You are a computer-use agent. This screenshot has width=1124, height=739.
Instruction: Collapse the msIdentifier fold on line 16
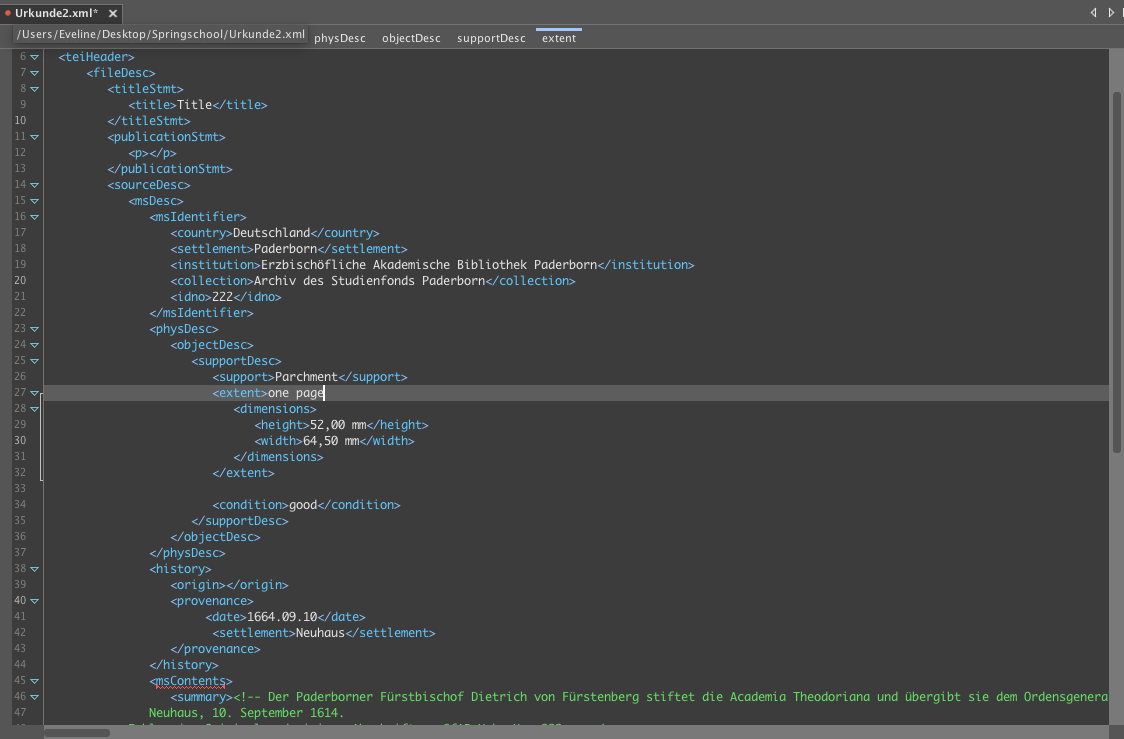click(34, 216)
